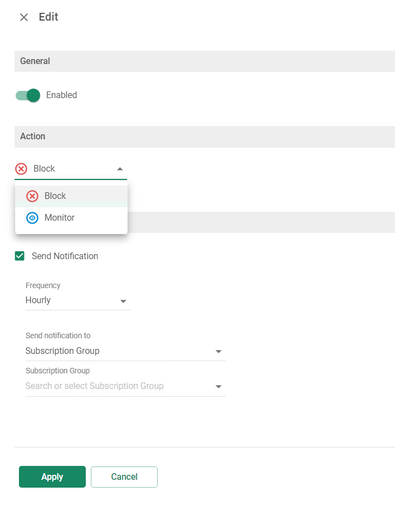Click the Cancel button
The image size is (400, 530).
(x=124, y=477)
